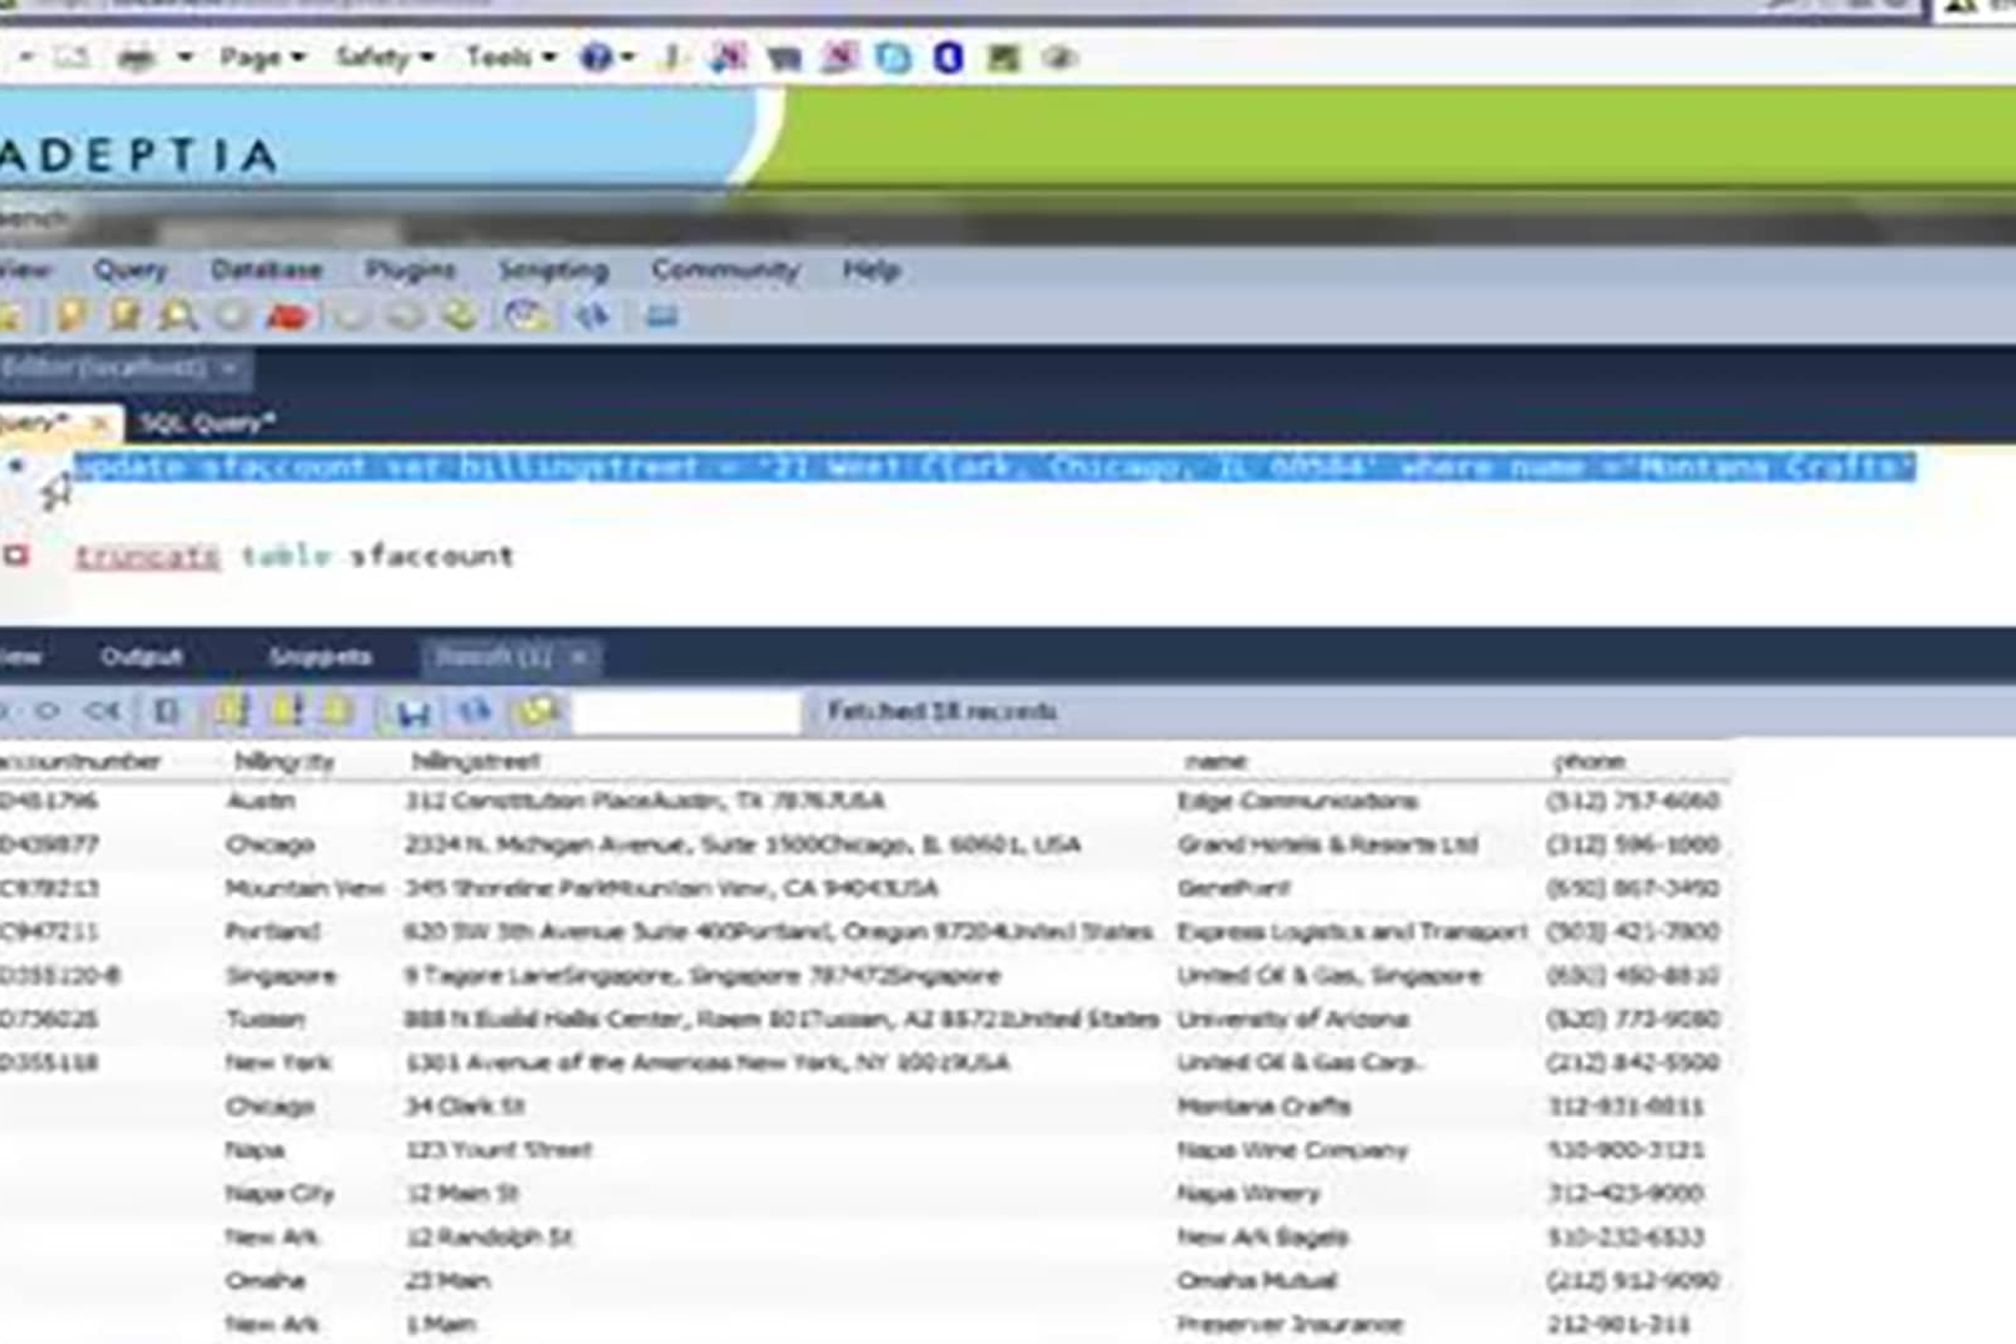
Task: Switch to the Snippets tab
Action: [320, 657]
